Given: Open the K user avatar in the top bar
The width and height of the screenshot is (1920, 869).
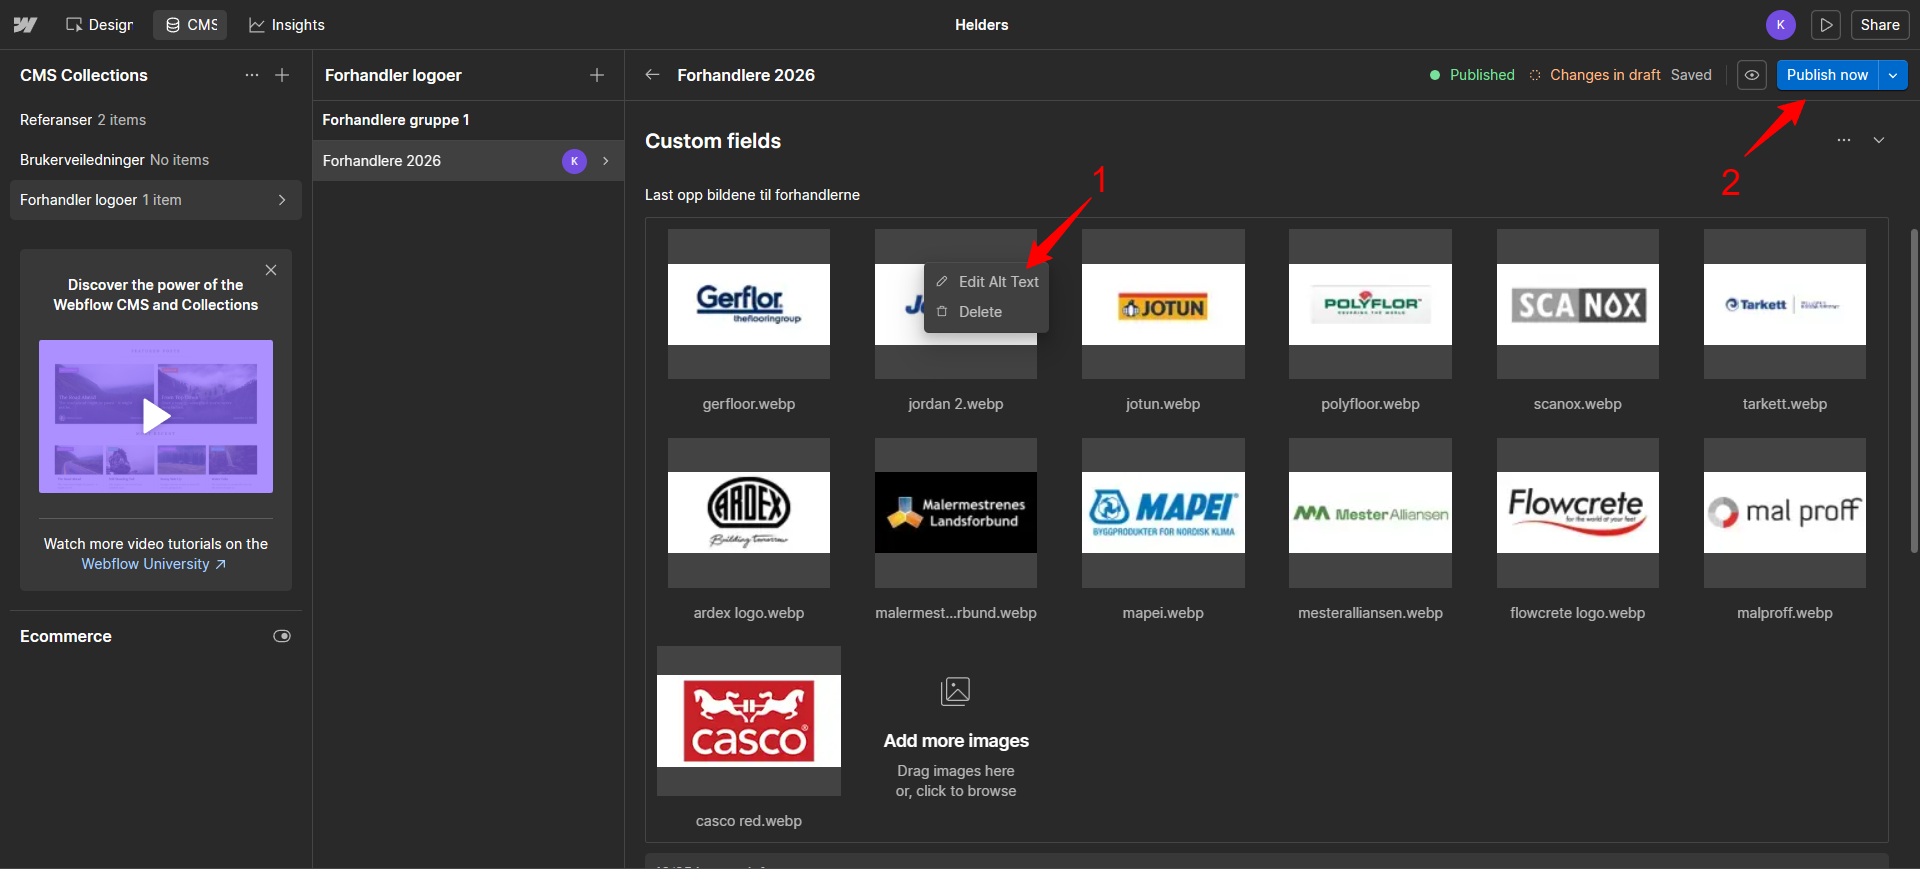Looking at the screenshot, I should (1780, 25).
